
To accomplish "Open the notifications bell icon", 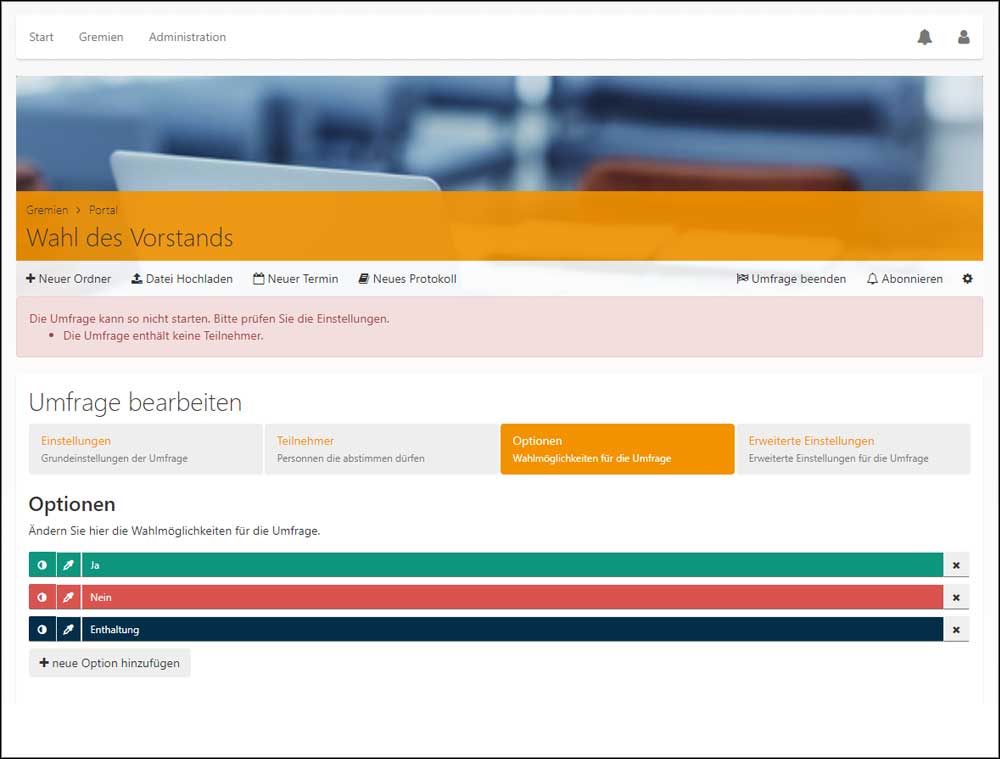I will 924,37.
